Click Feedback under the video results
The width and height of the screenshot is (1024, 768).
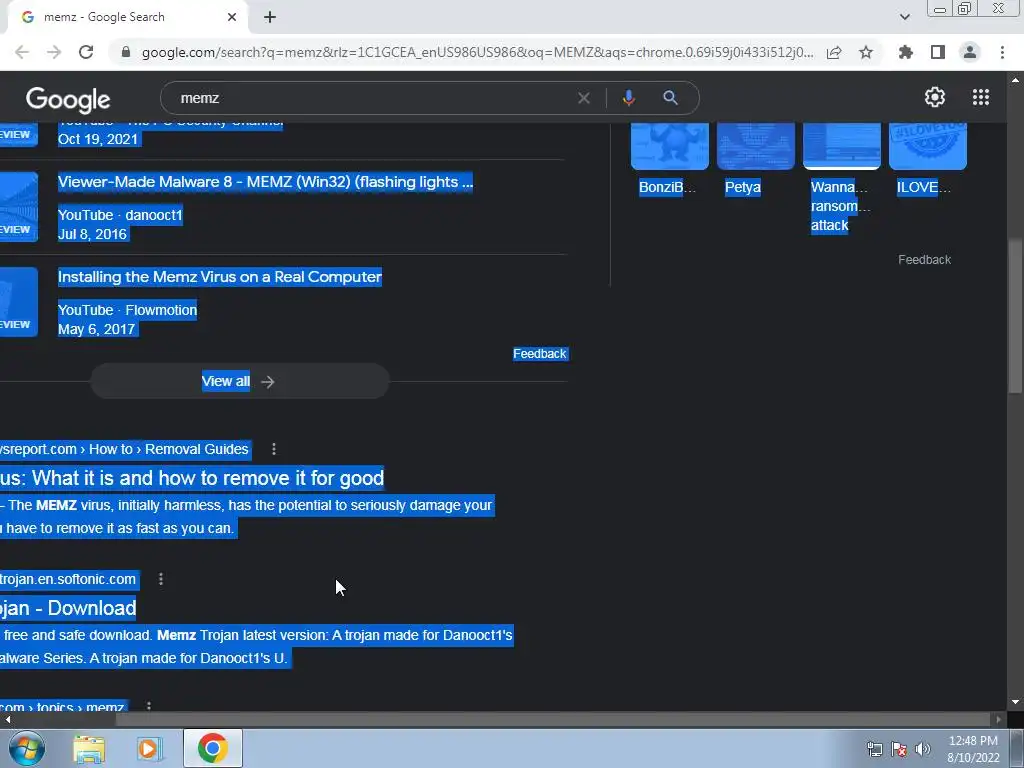coord(539,354)
